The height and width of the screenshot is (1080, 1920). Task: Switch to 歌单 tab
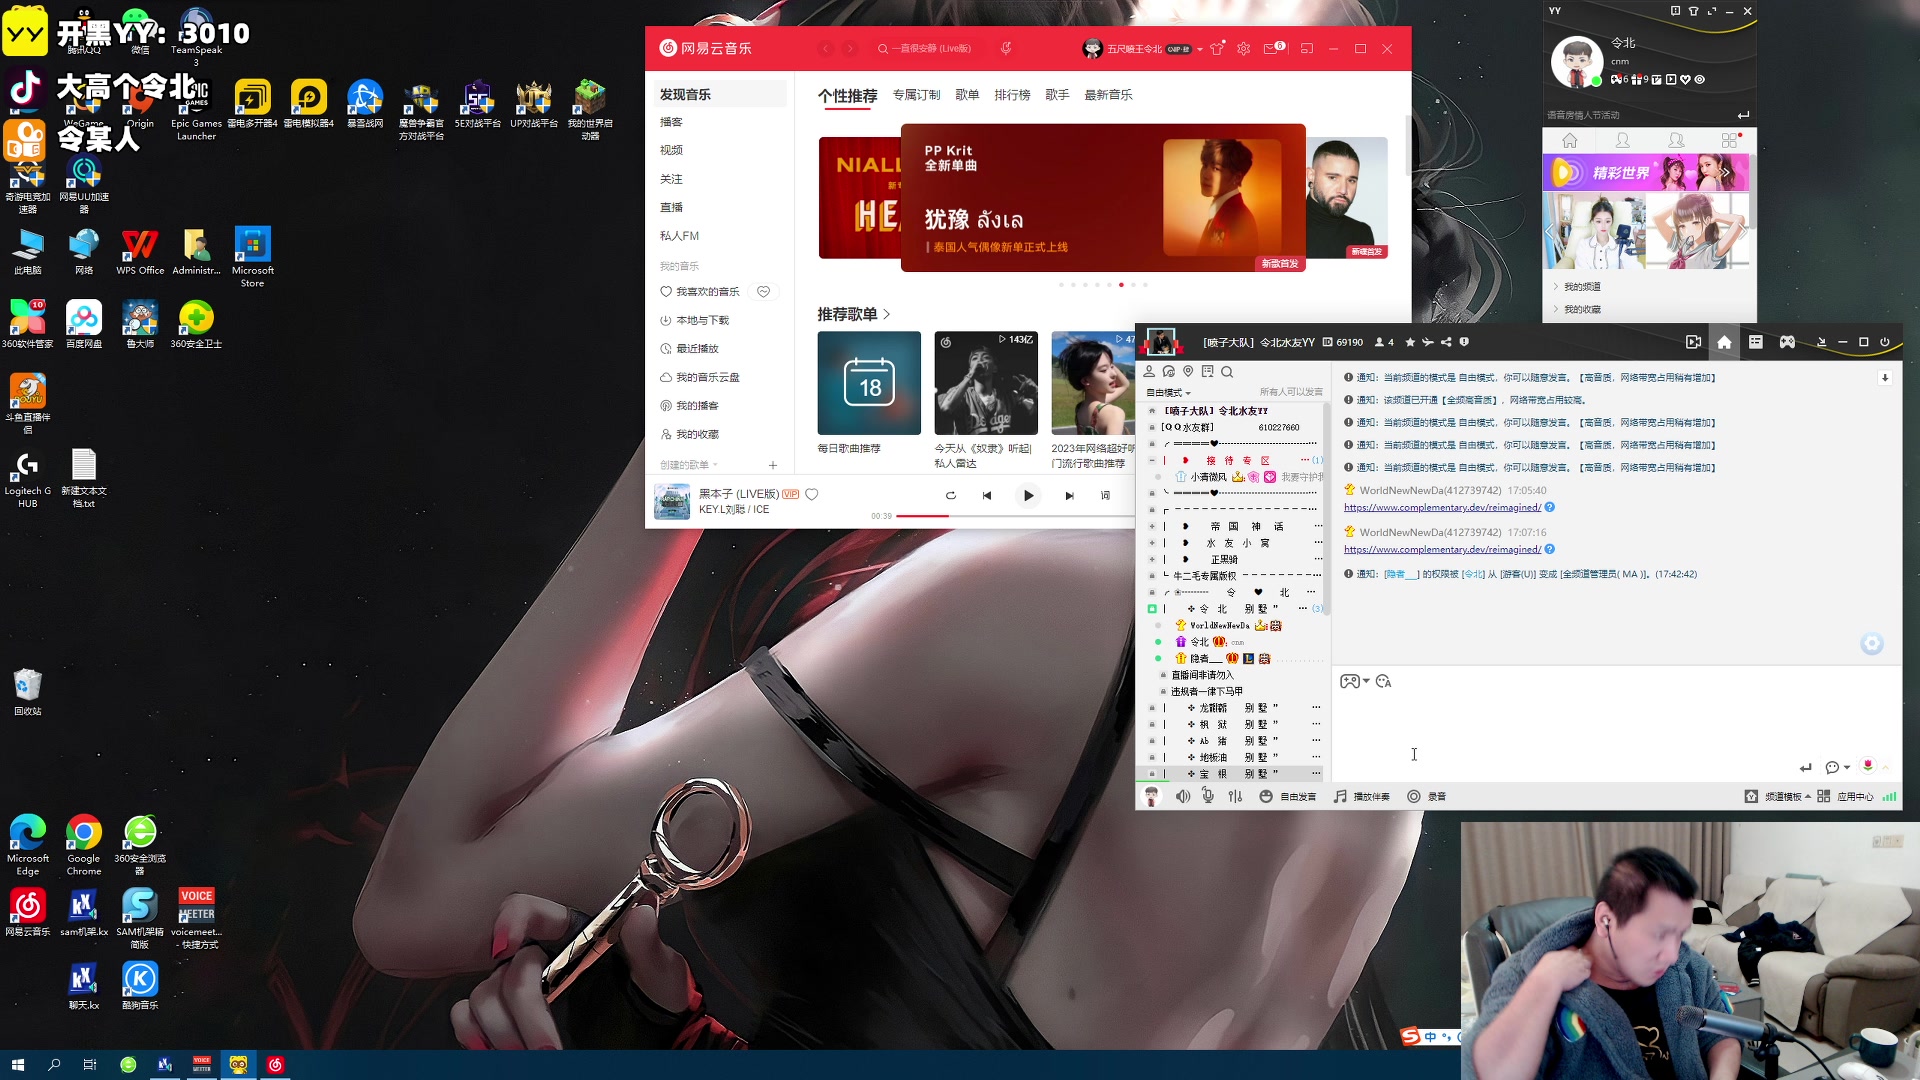pos(967,95)
